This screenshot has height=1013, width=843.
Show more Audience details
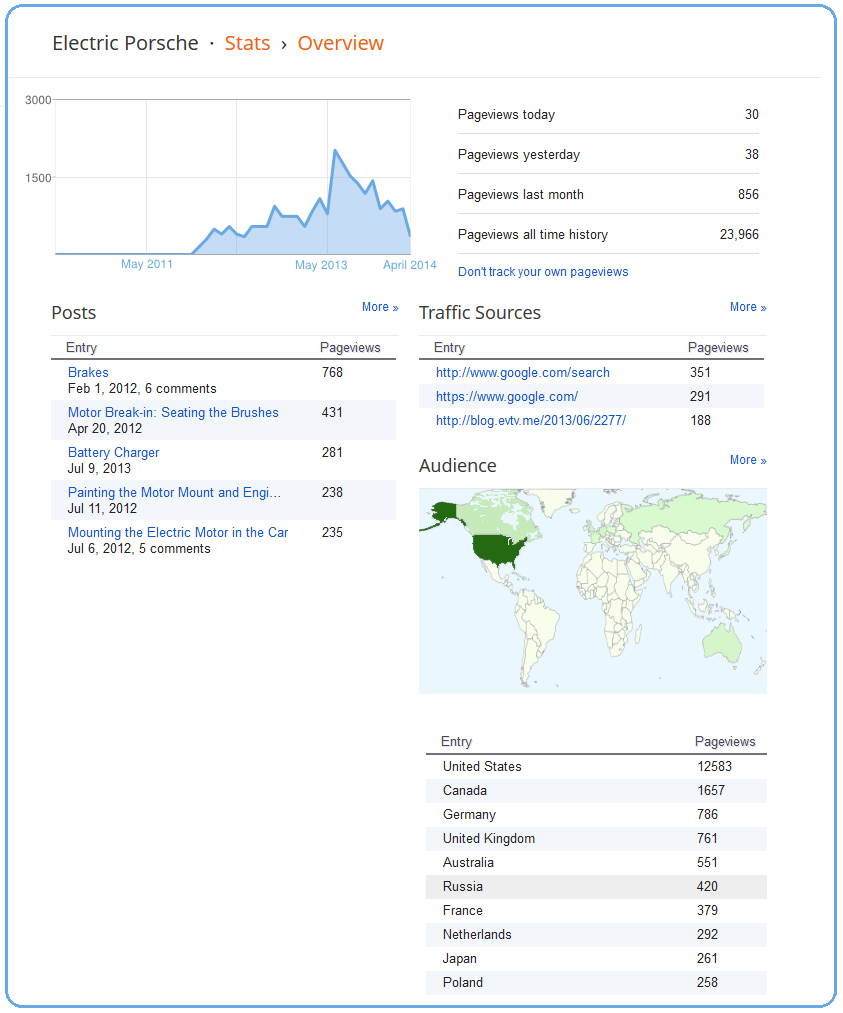tap(748, 461)
